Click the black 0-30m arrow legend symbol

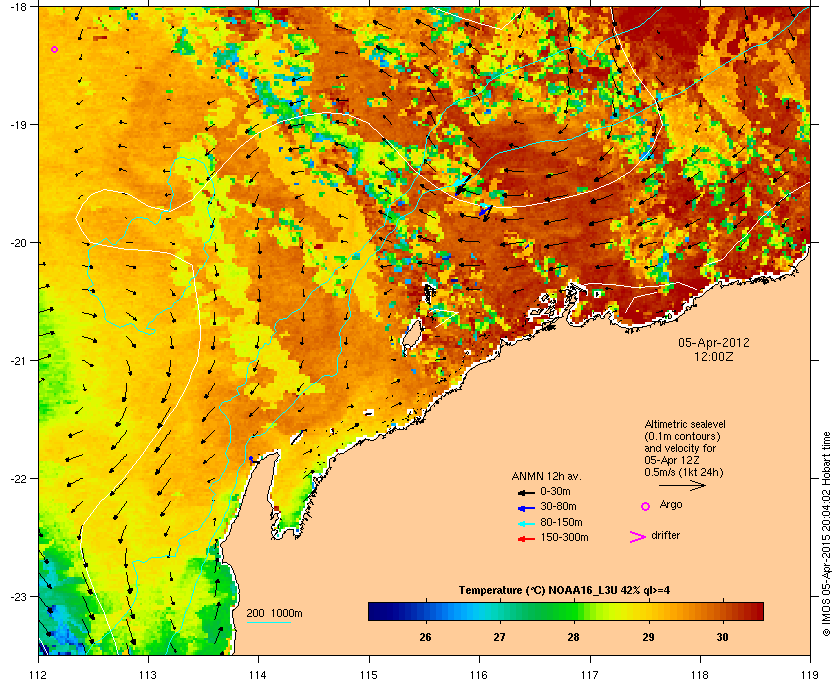526,492
